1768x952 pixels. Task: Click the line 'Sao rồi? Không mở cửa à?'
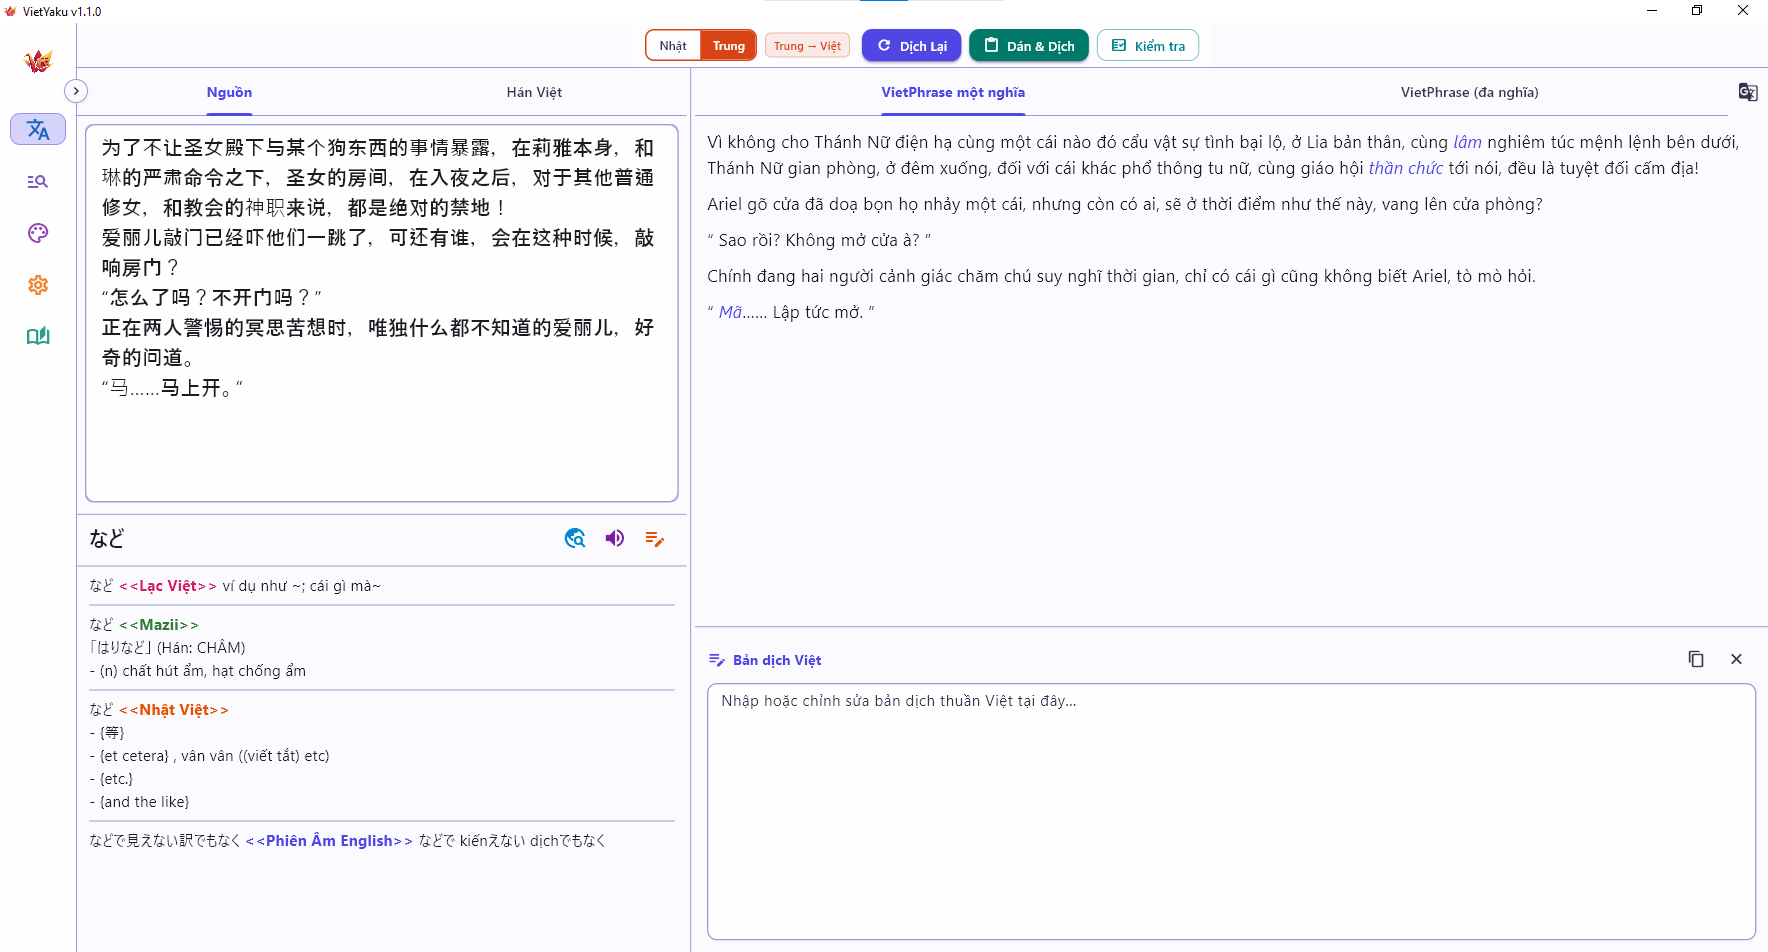[x=819, y=240]
